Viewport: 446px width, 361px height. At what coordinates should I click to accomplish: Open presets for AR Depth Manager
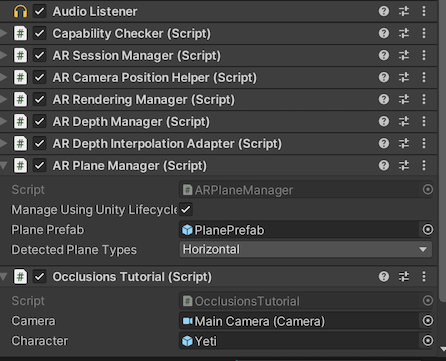(404, 121)
